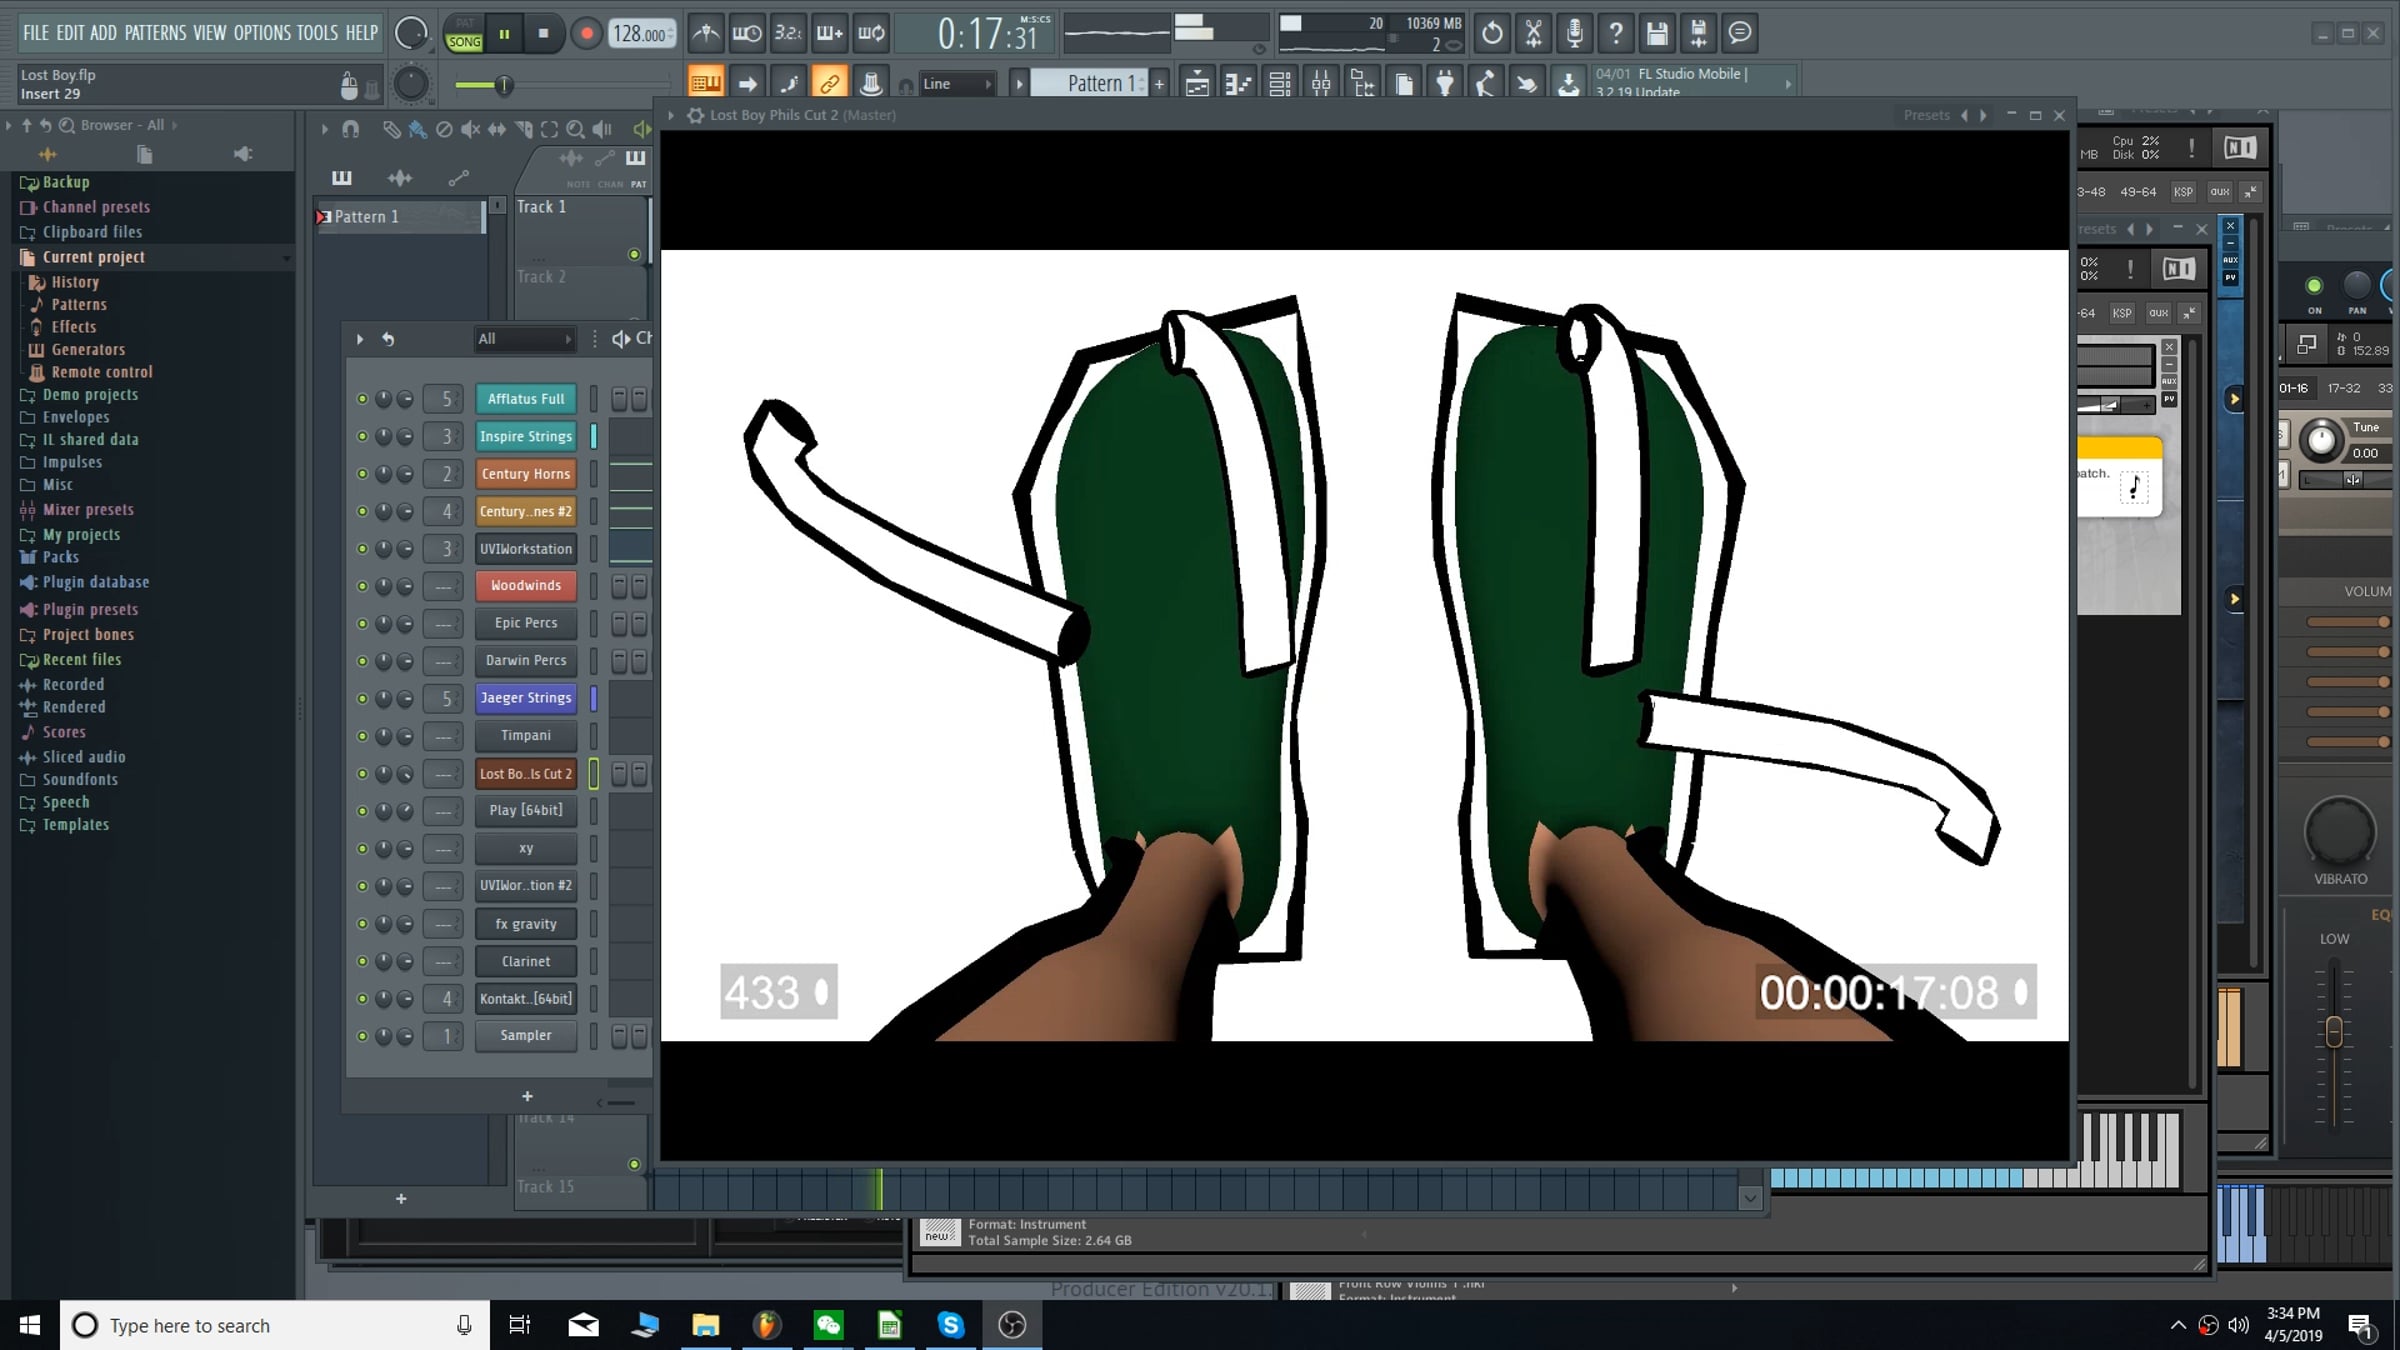Viewport: 2400px width, 1350px height.
Task: Select the playlist slice tool
Action: [x=523, y=129]
